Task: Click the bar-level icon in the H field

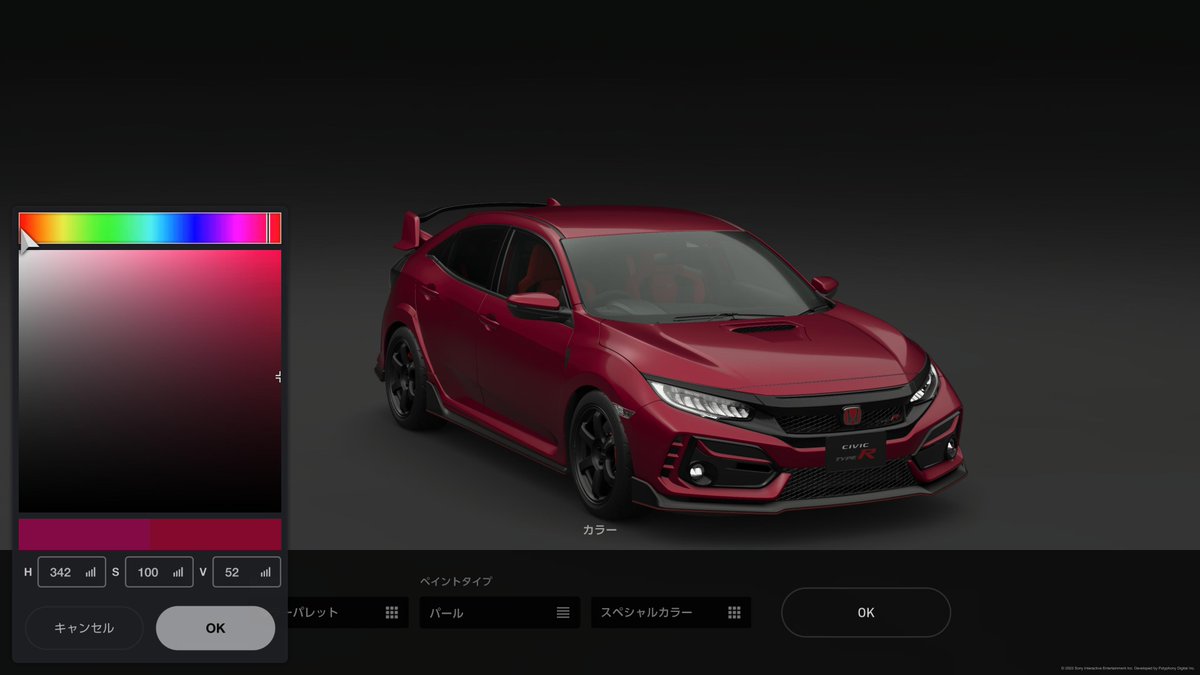Action: [x=91, y=572]
